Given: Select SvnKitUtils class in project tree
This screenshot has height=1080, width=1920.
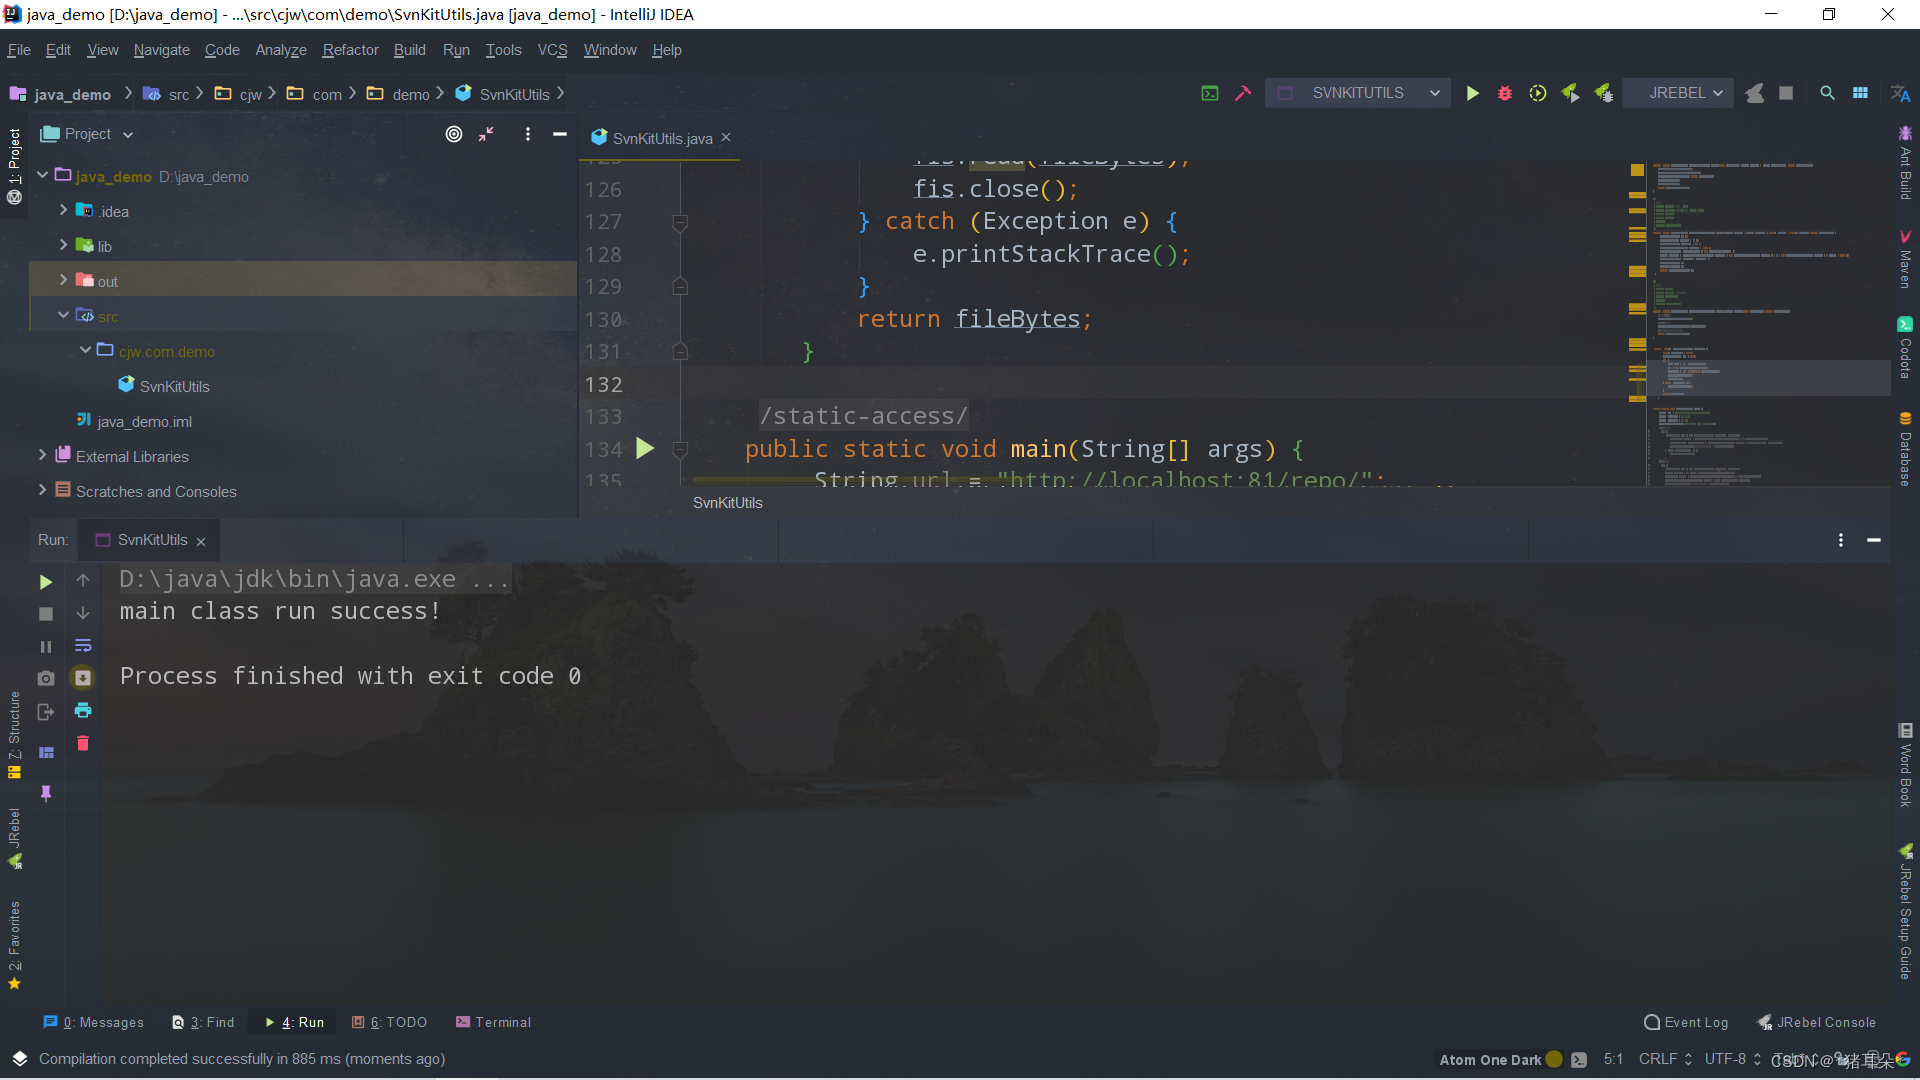Looking at the screenshot, I should coord(174,386).
